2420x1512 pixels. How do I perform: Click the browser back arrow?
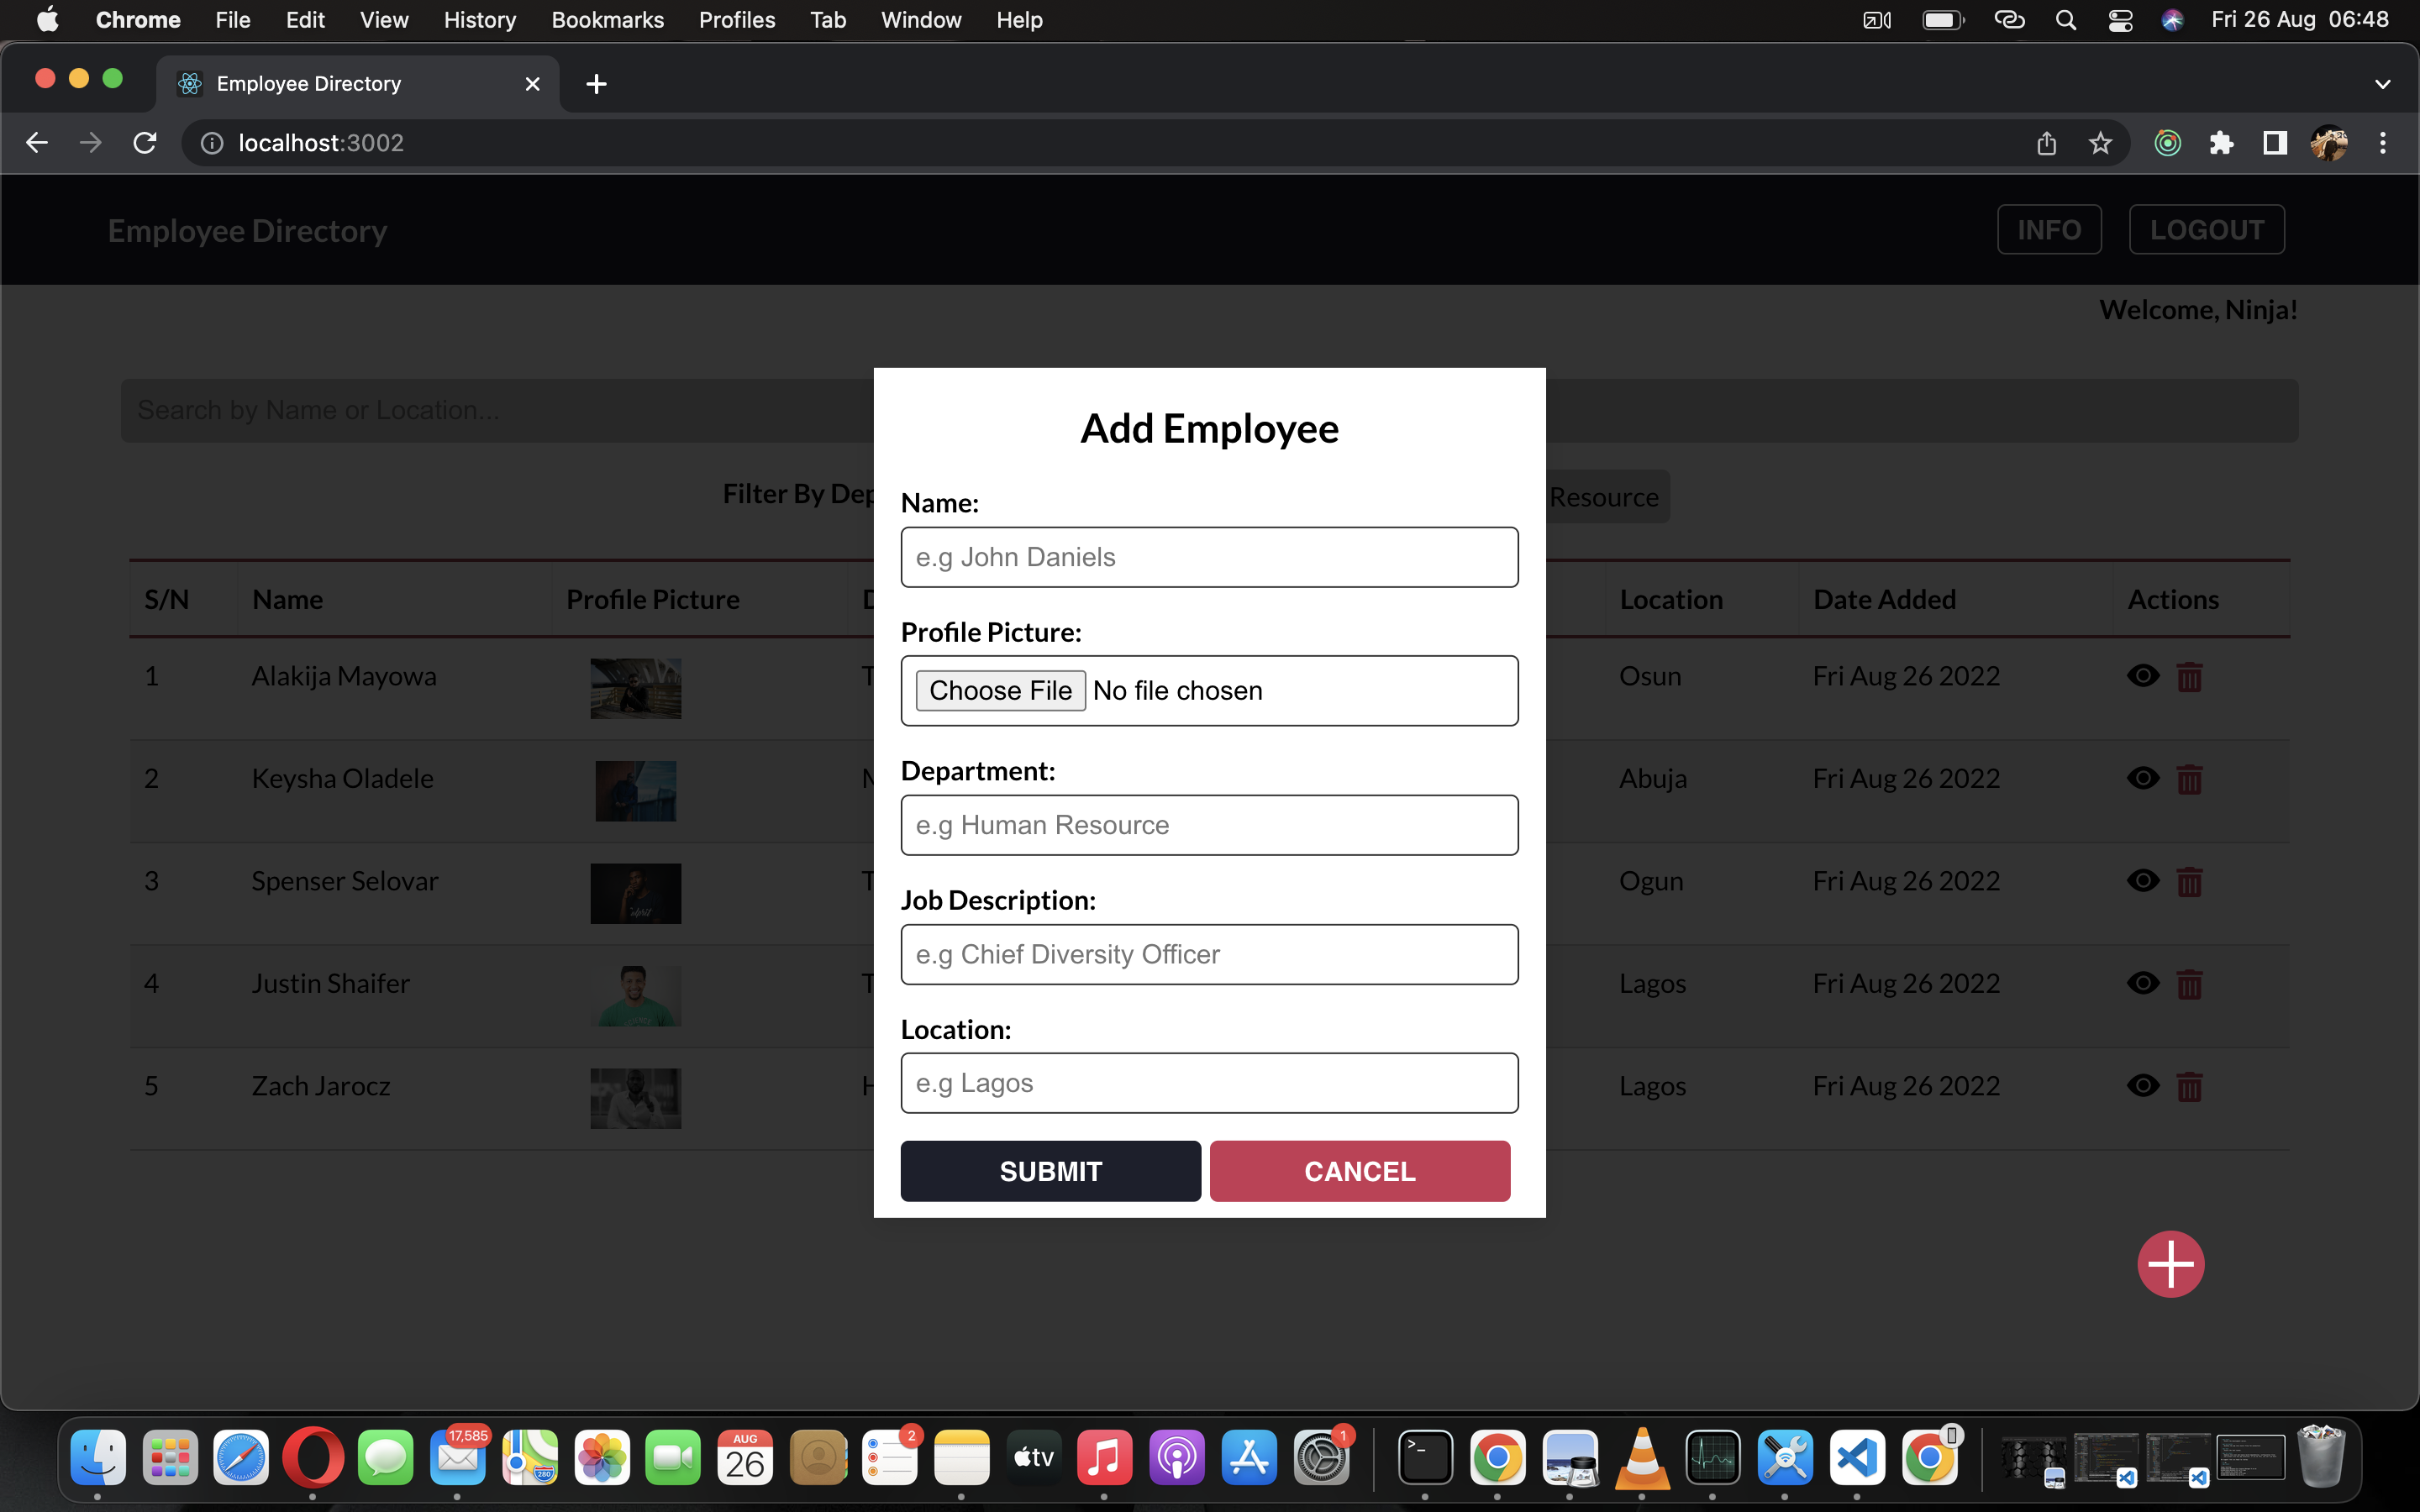click(x=36, y=142)
